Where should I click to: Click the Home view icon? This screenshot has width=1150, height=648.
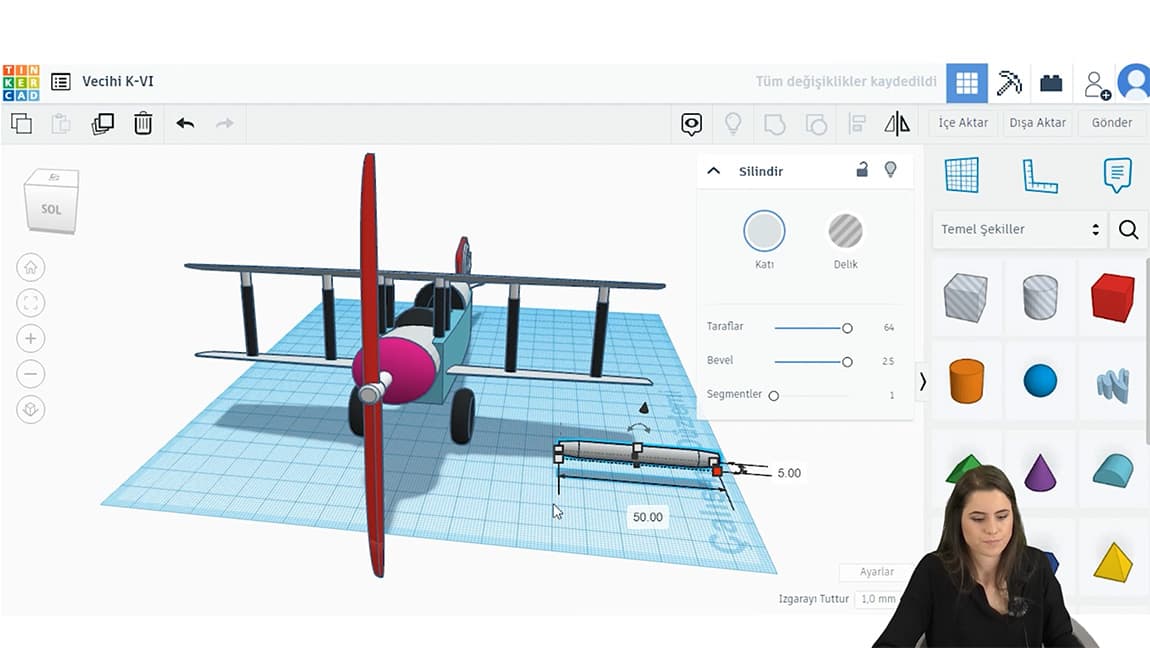click(31, 268)
